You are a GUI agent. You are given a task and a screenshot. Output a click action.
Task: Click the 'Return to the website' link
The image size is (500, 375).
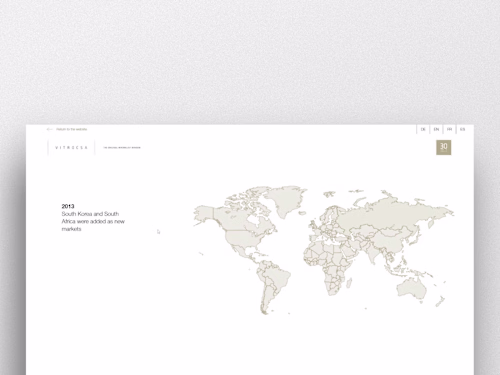[72, 129]
